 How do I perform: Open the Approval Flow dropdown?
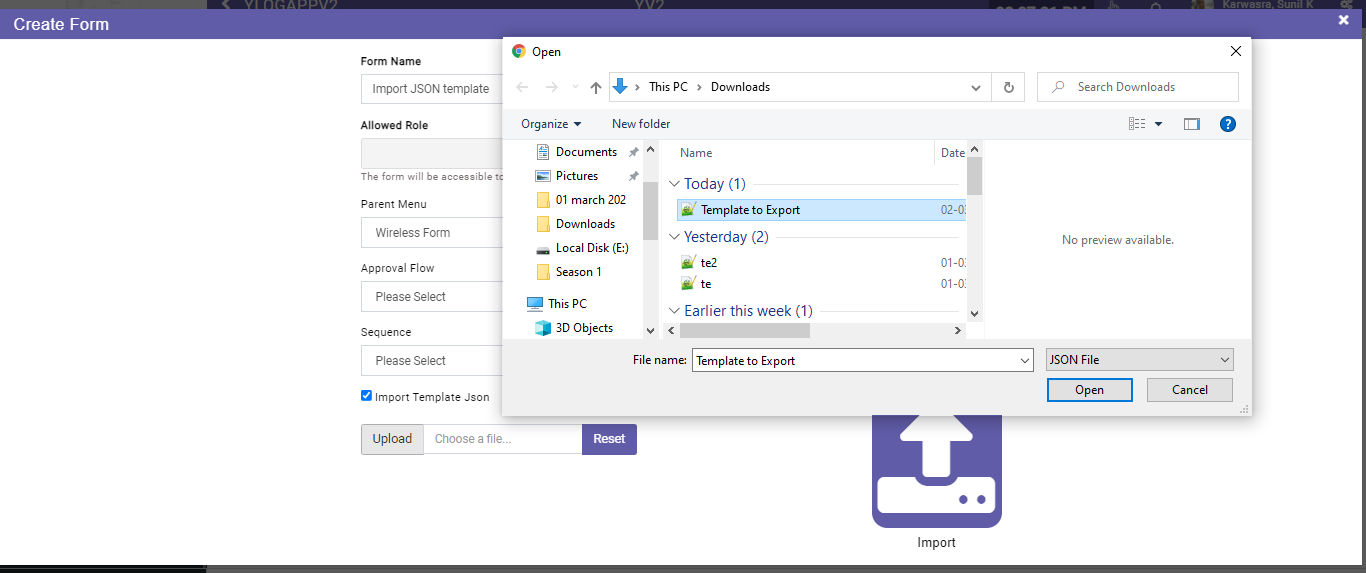pyautogui.click(x=431, y=297)
